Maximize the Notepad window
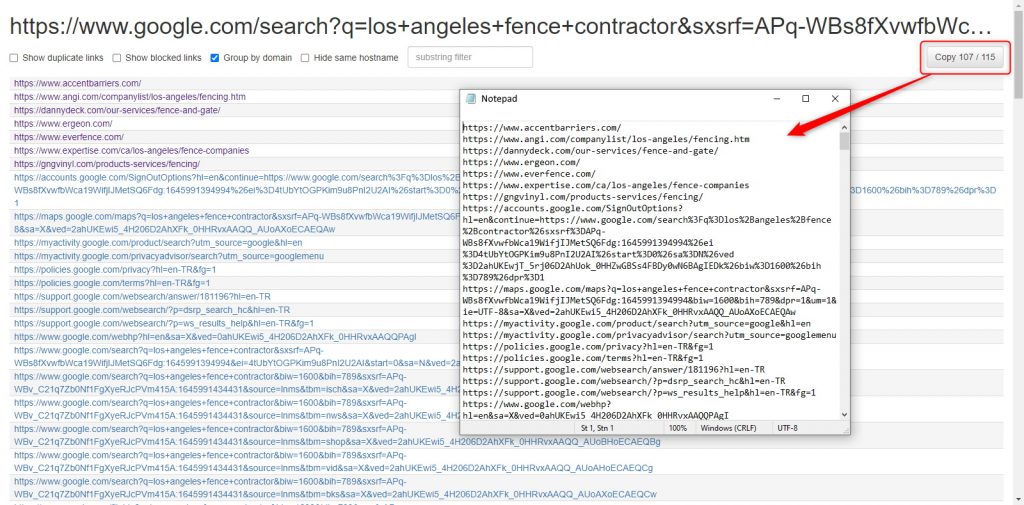The height and width of the screenshot is (505, 1024). [806, 99]
